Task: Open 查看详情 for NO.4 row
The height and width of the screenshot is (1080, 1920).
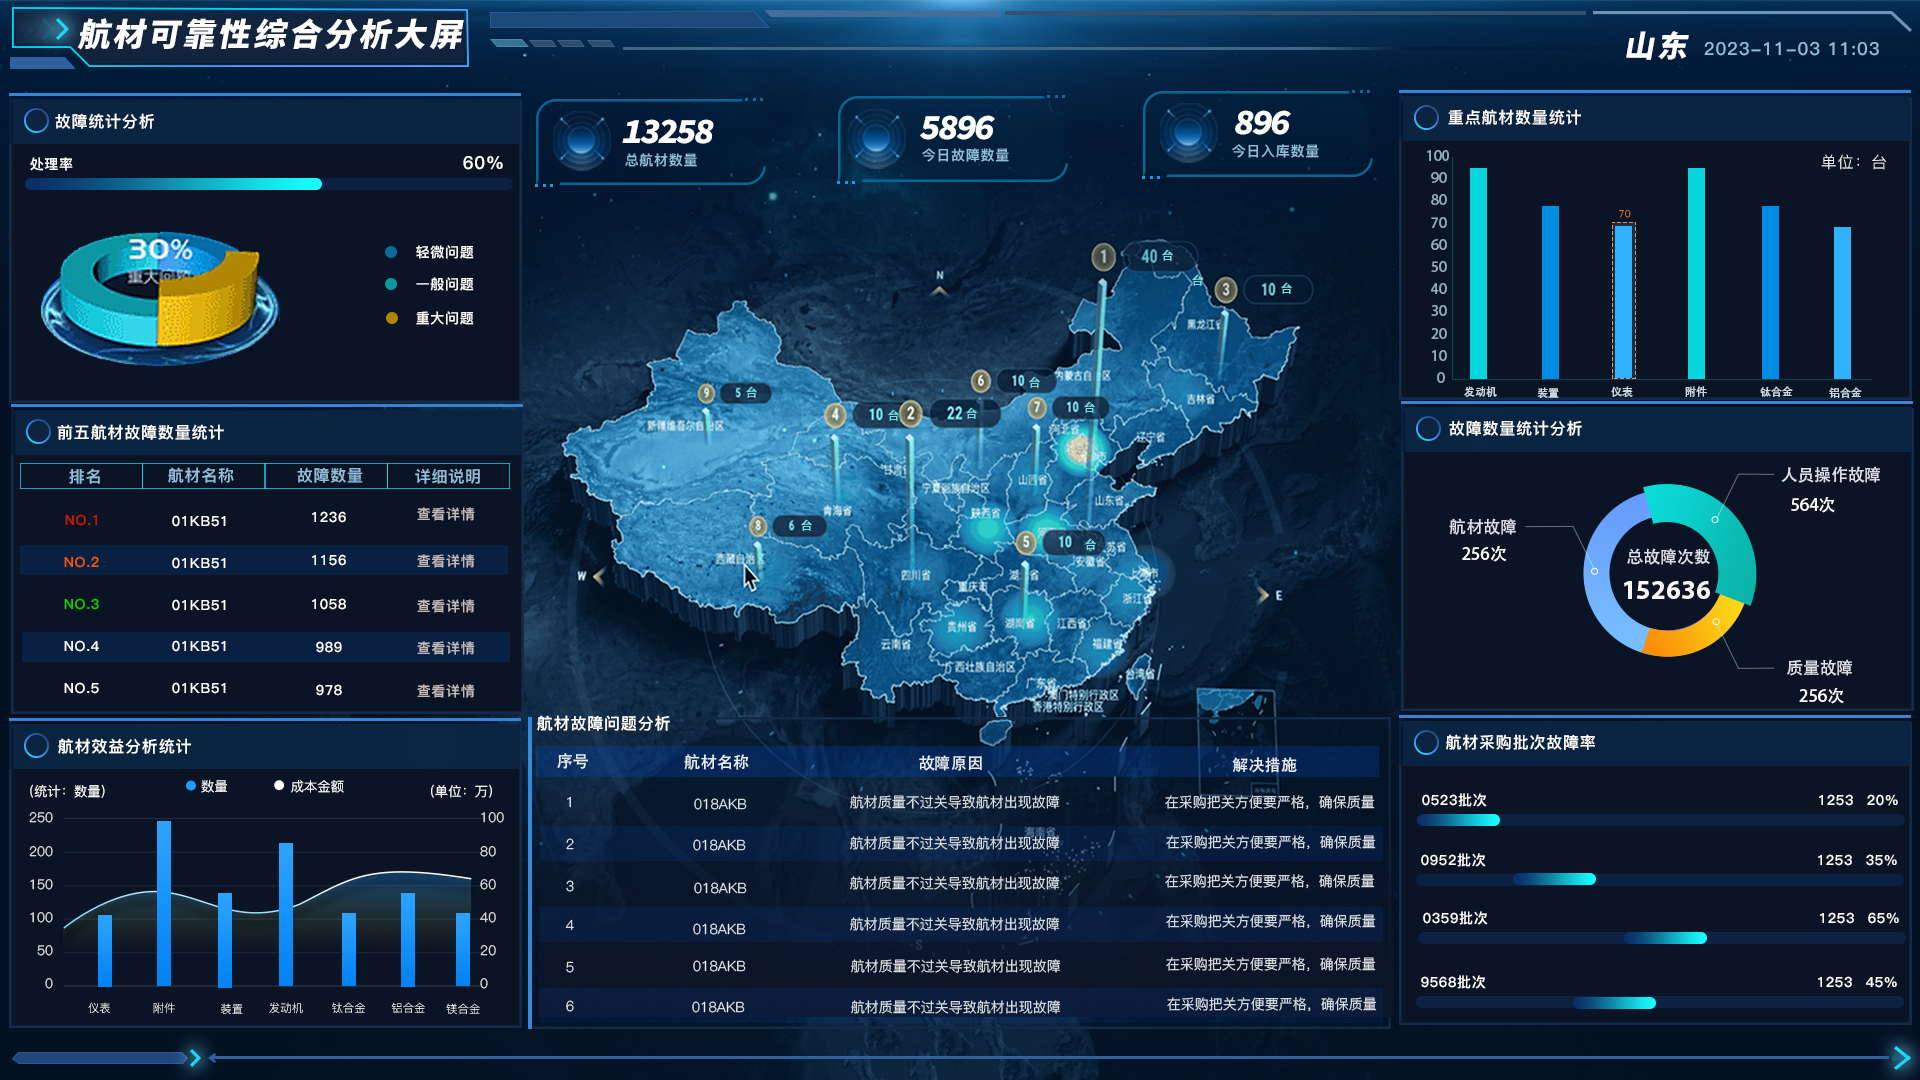Action: tap(445, 648)
